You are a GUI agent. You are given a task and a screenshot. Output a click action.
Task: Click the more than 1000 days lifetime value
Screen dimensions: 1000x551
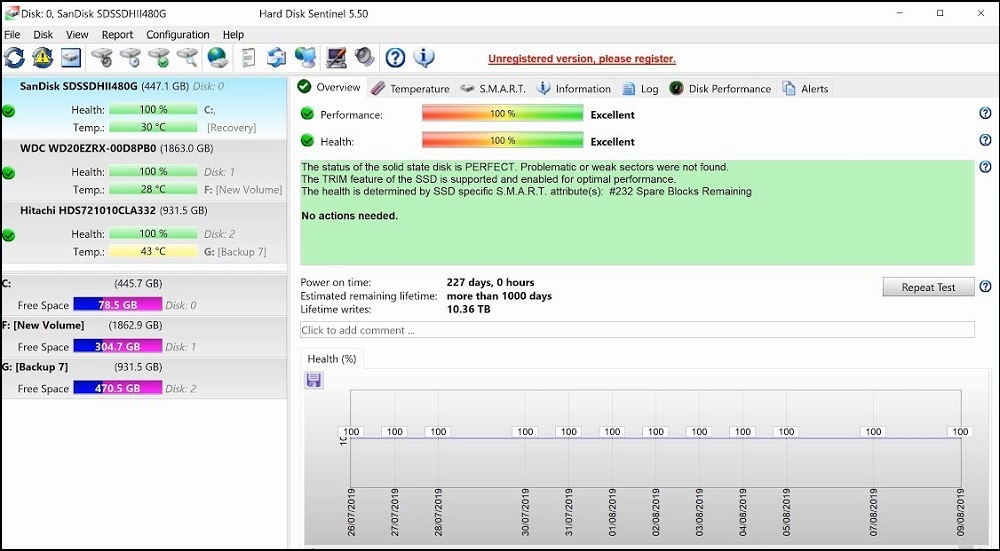point(499,296)
